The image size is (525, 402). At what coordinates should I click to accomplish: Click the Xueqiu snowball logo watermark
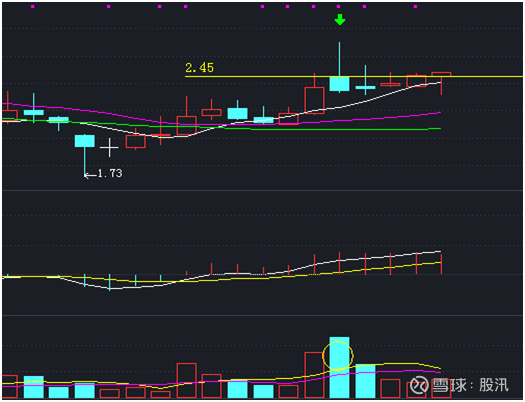point(419,385)
